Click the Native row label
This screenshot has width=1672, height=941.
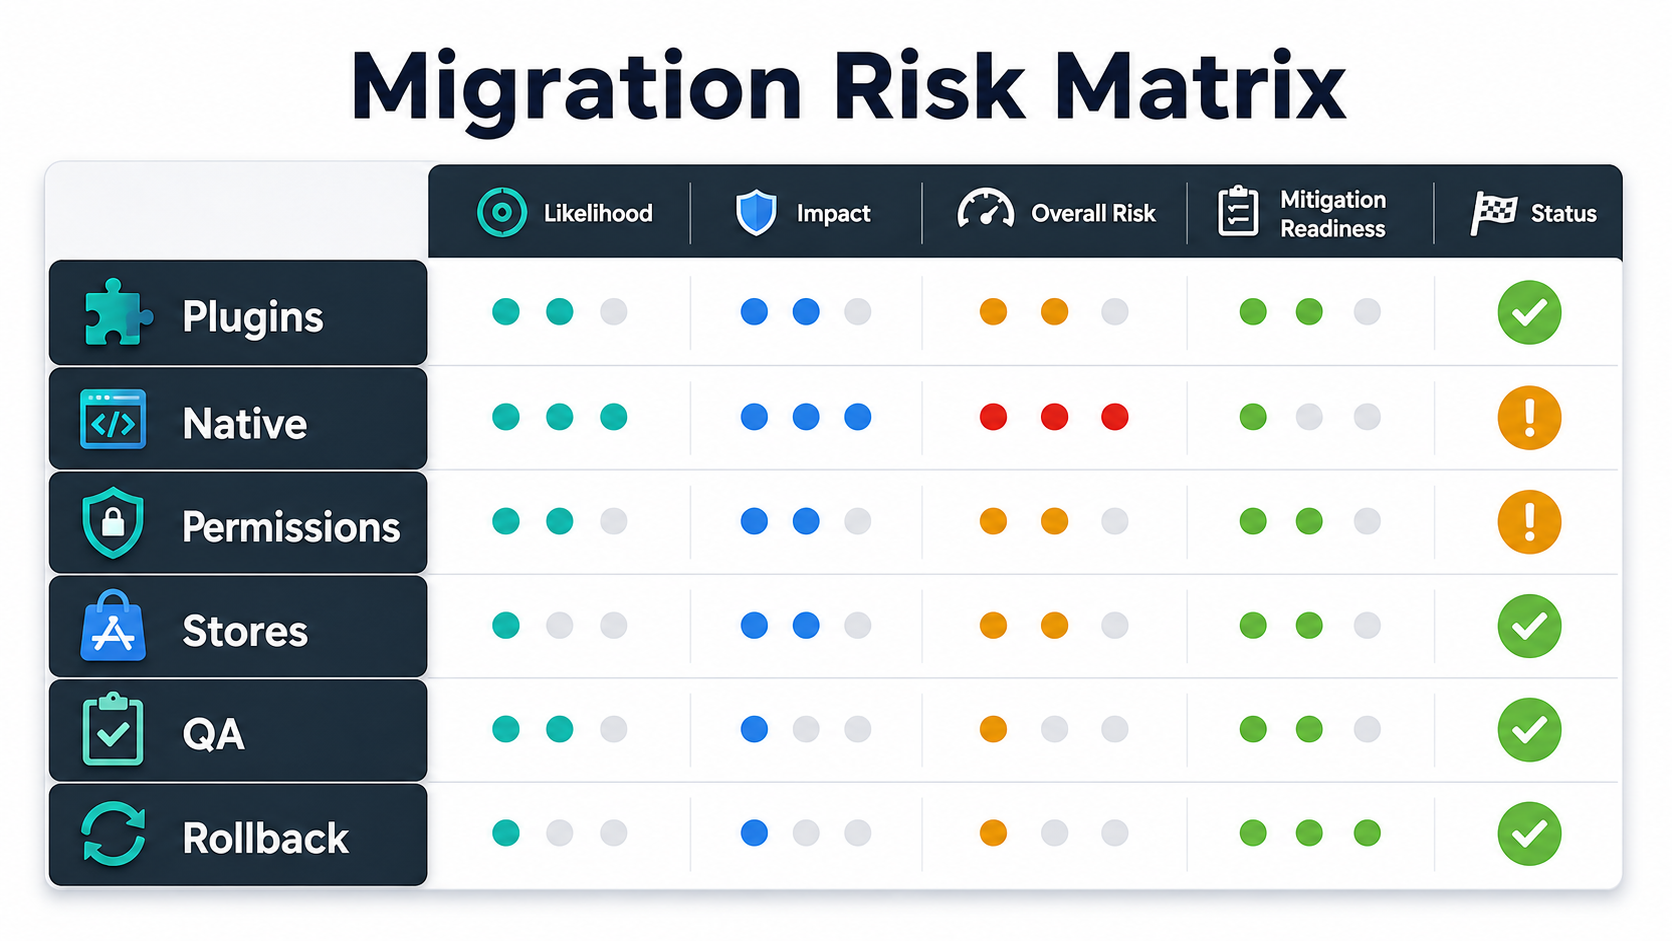(x=245, y=424)
